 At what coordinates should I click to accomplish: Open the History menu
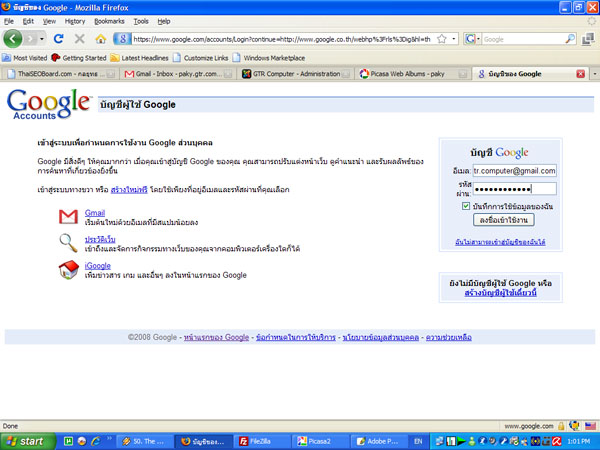(75, 21)
